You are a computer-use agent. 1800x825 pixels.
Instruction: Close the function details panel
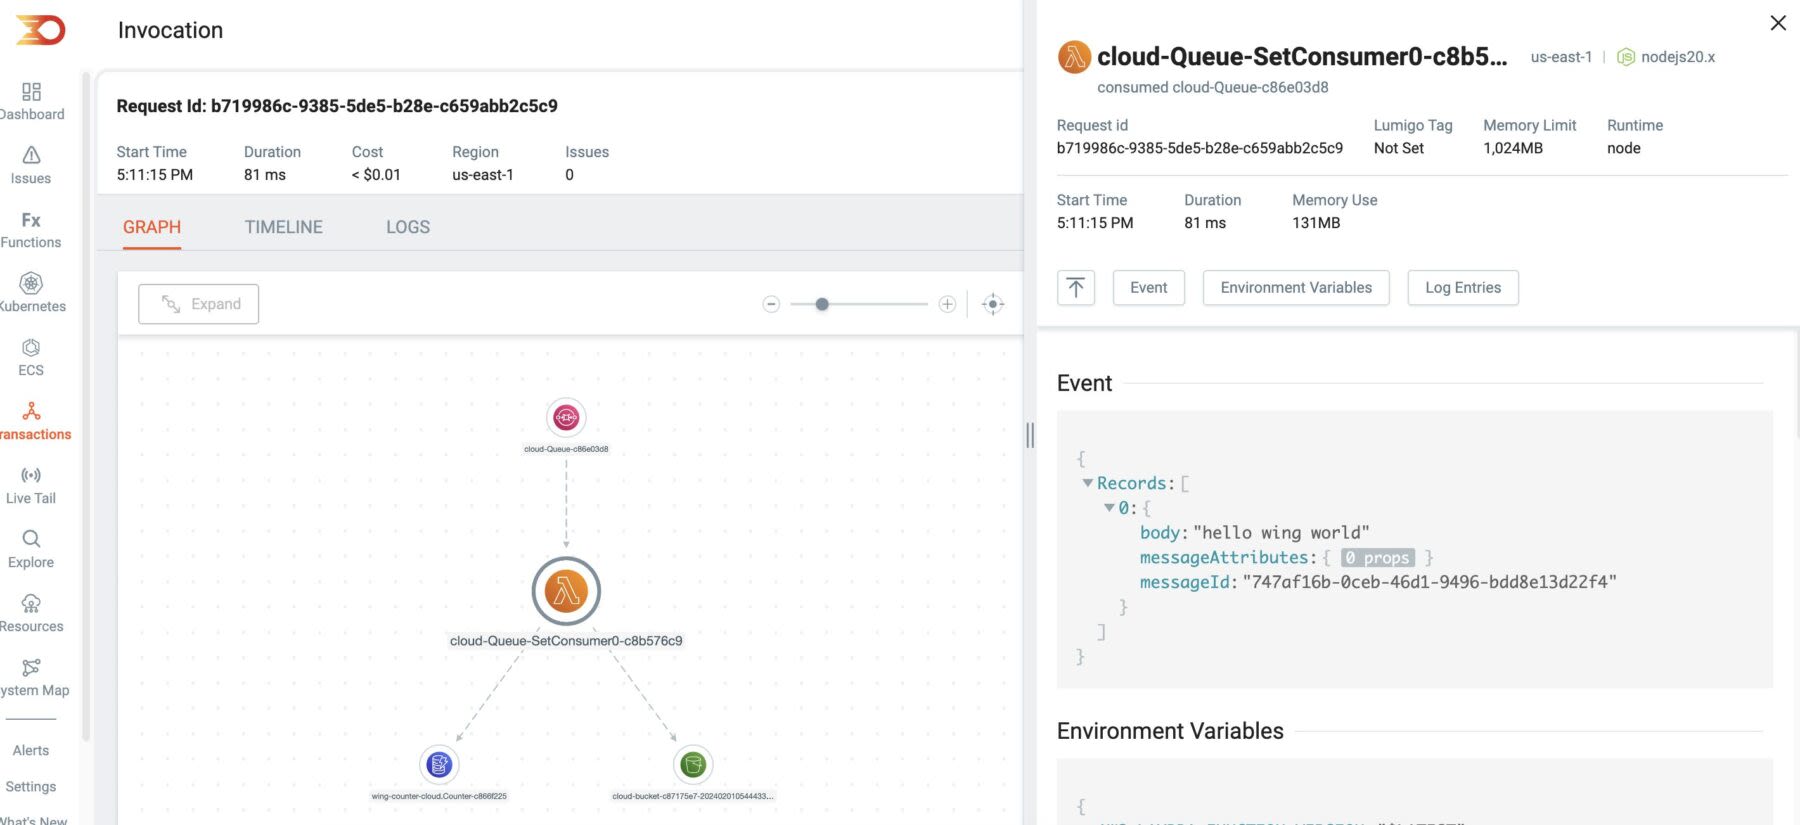coord(1778,23)
